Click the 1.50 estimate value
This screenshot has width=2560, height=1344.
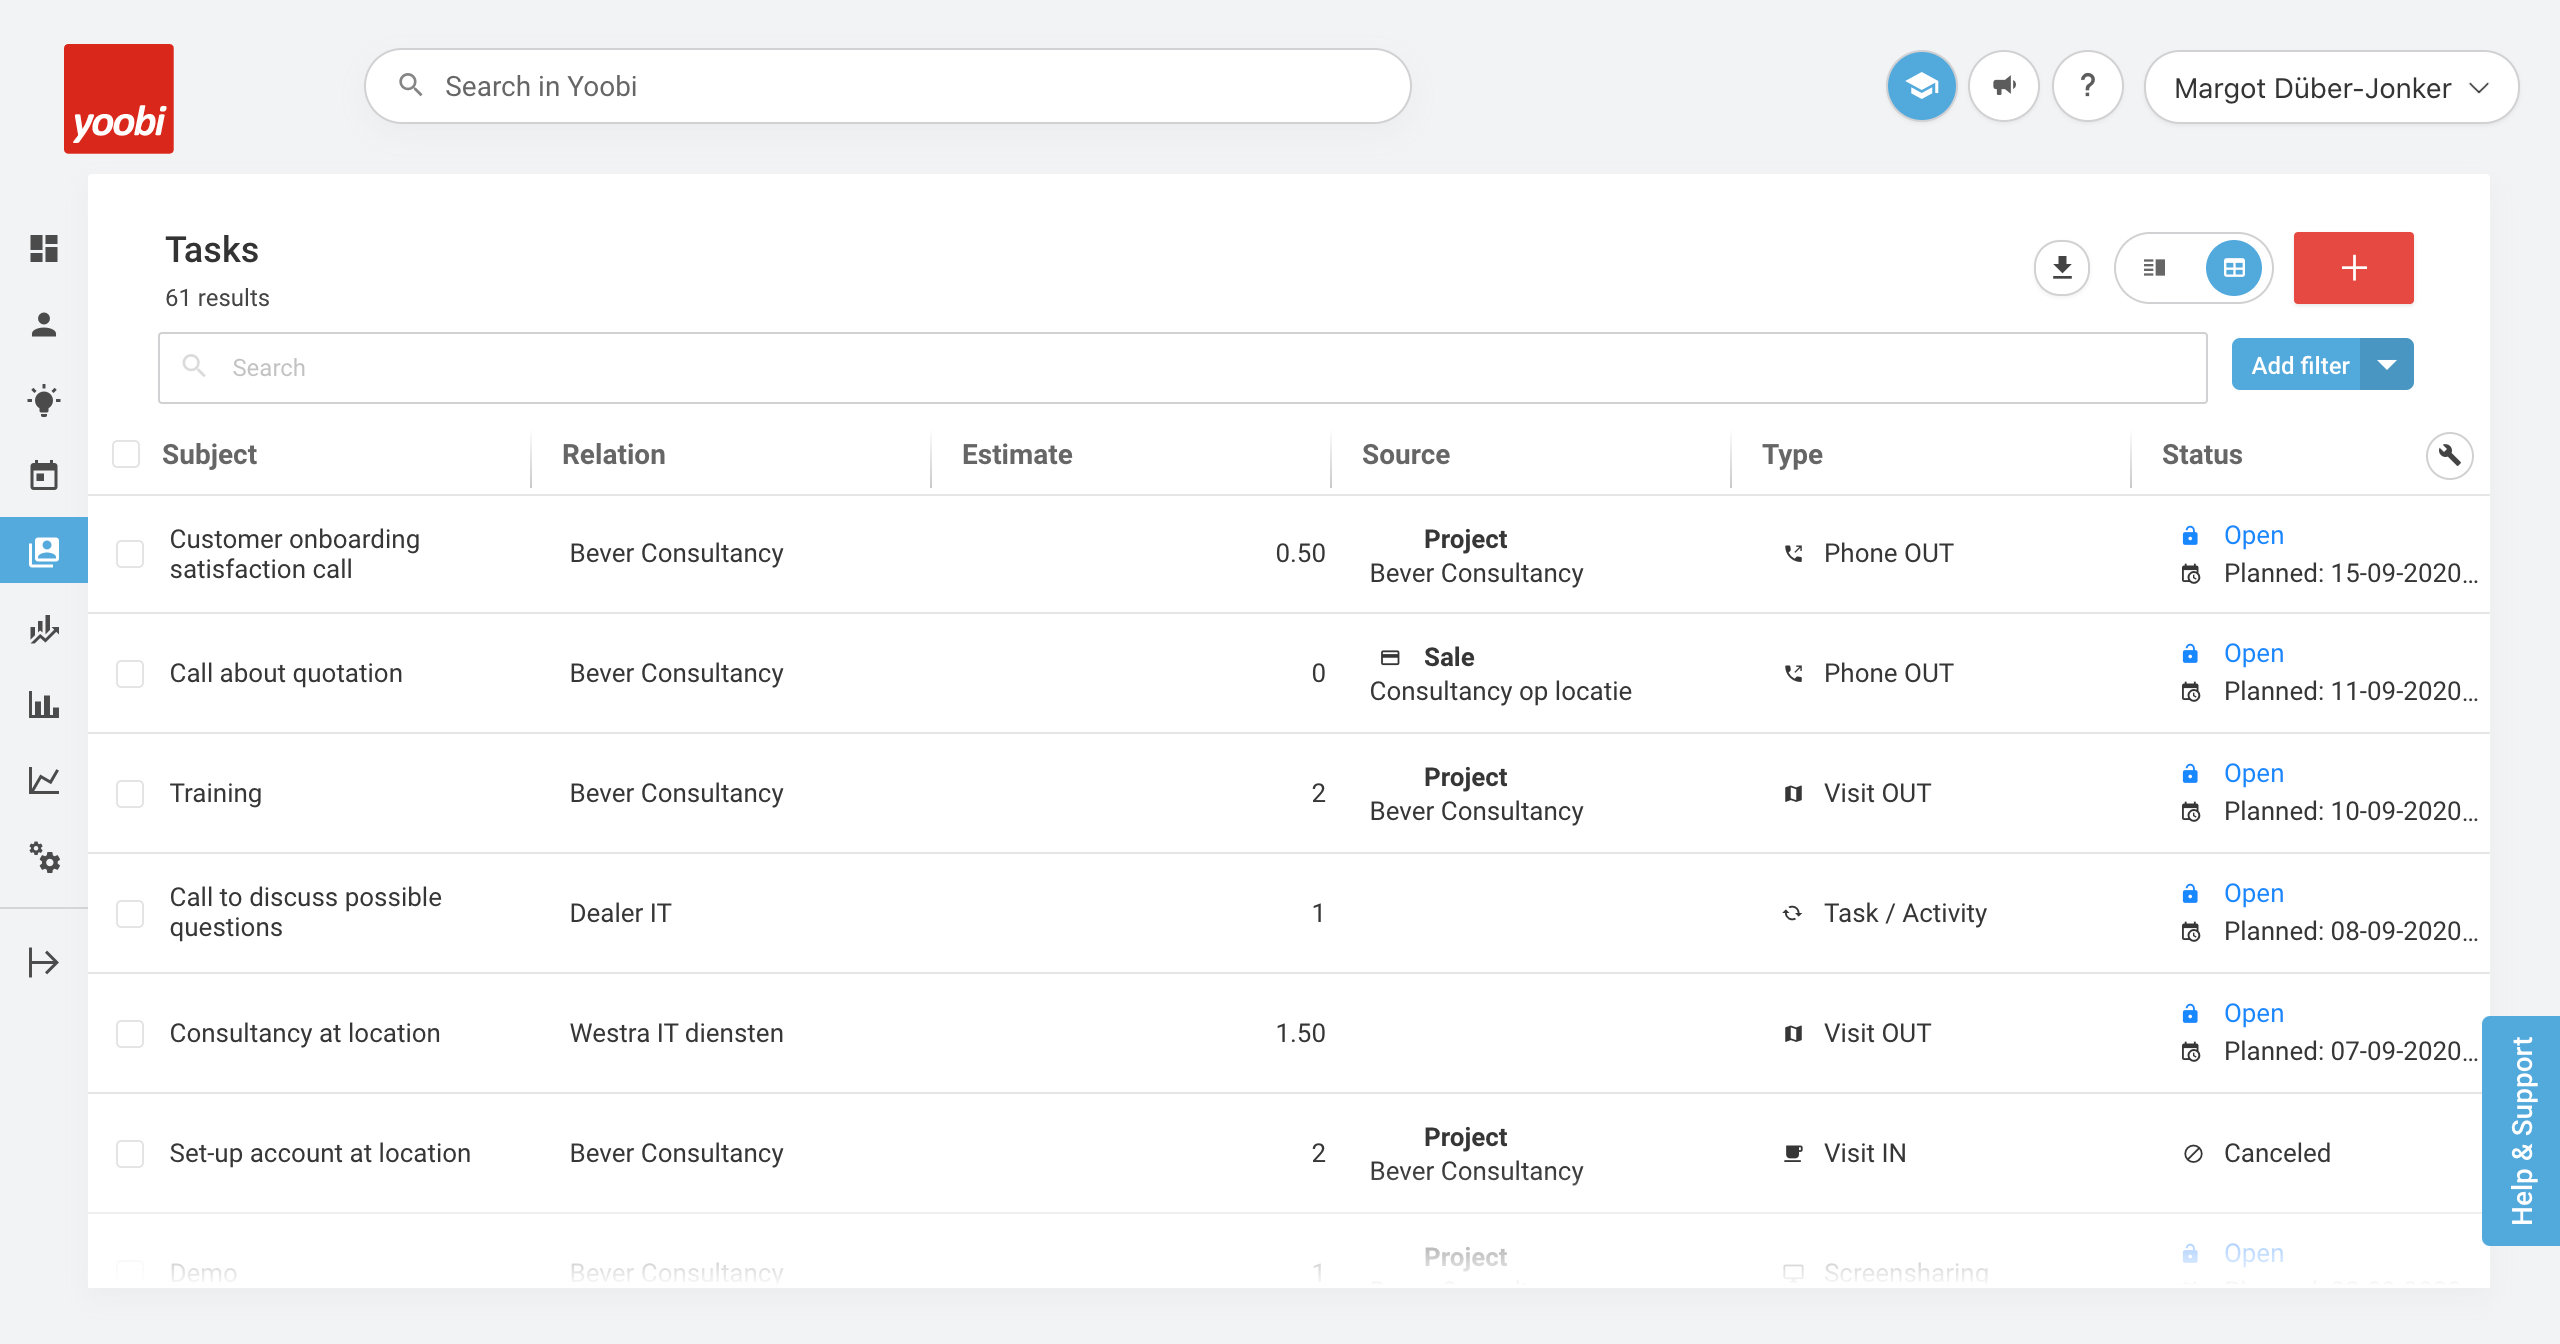[1300, 1033]
